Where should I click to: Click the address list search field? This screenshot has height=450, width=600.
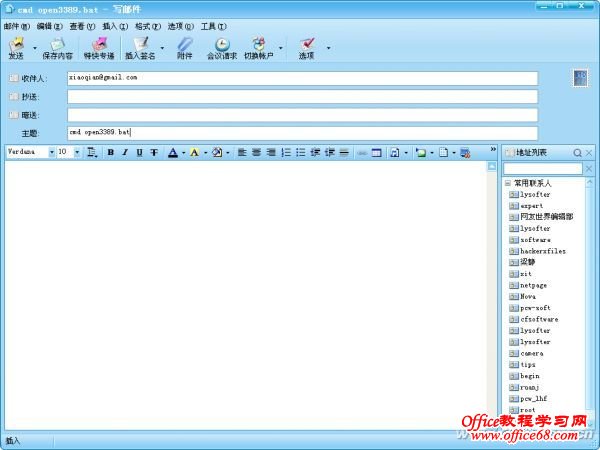pyautogui.click(x=543, y=169)
